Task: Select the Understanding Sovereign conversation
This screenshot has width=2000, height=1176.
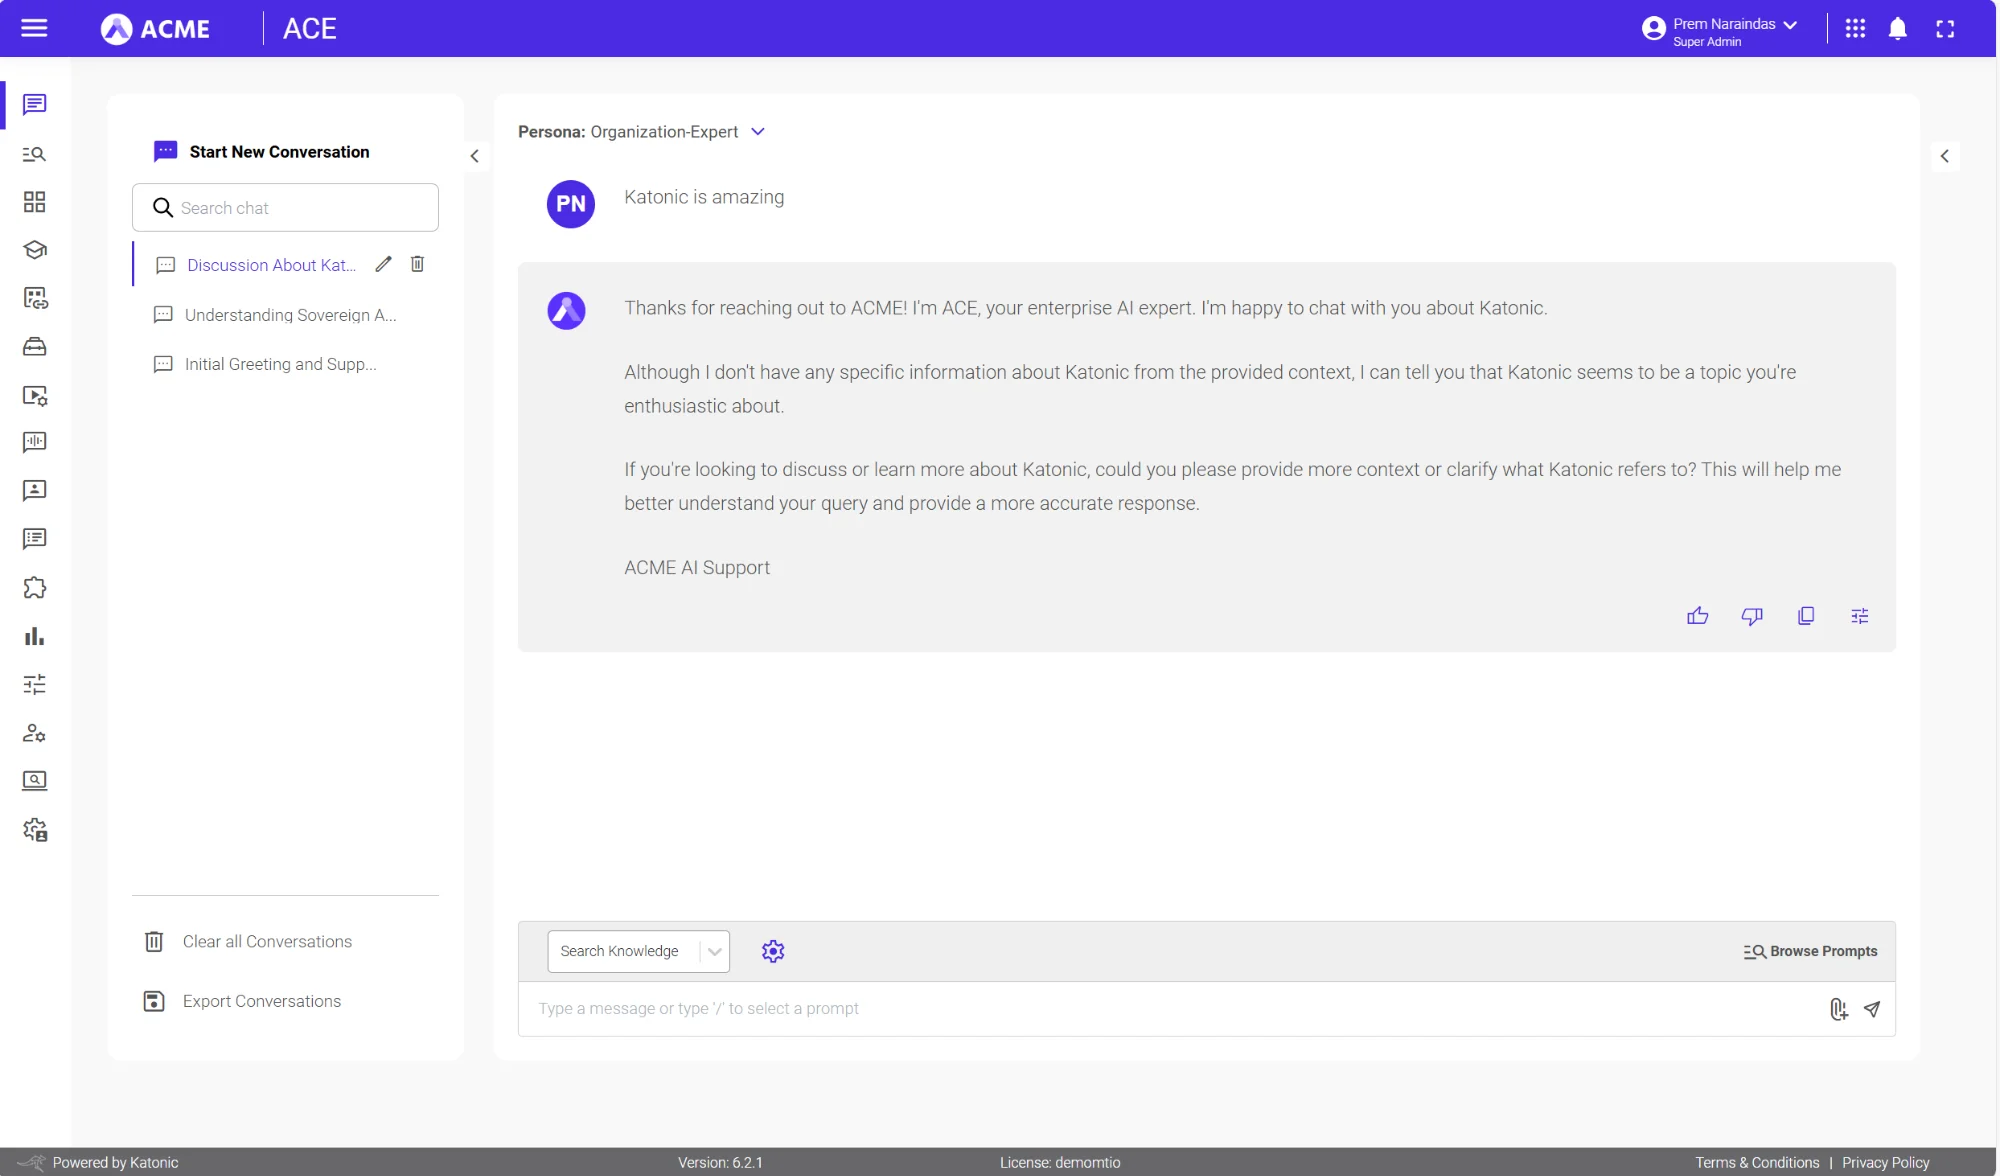Action: pyautogui.click(x=288, y=315)
